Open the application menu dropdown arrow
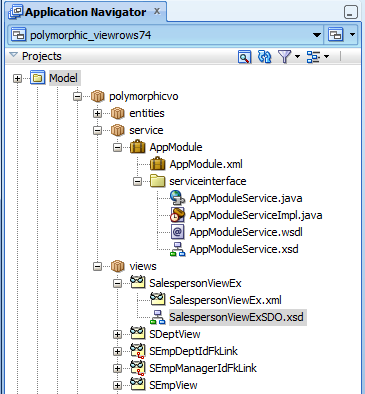The image size is (365, 394). 352,35
